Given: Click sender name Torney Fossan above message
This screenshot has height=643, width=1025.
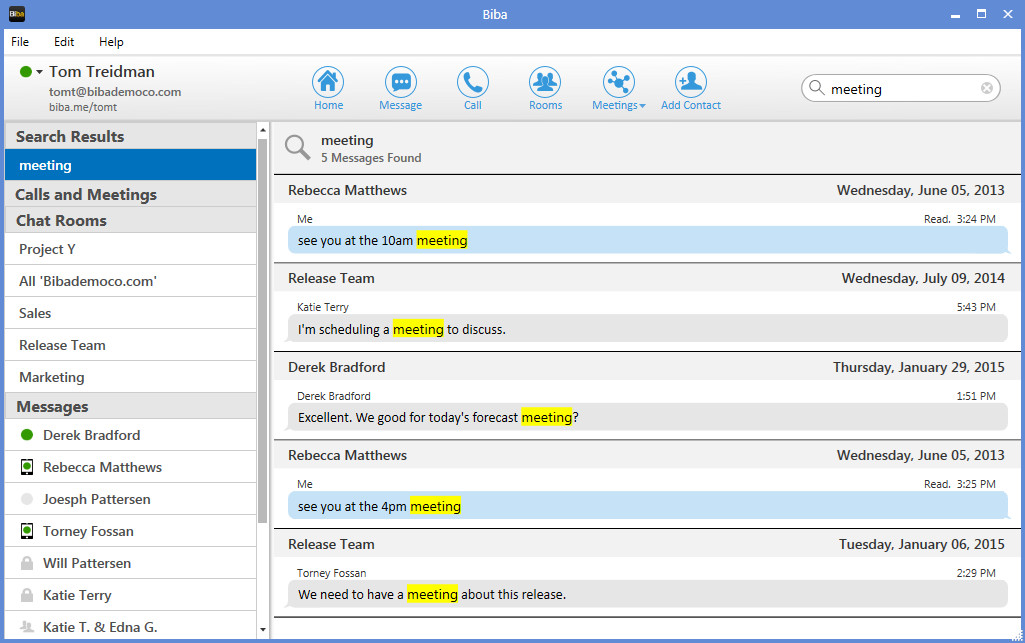Looking at the screenshot, I should (331, 573).
